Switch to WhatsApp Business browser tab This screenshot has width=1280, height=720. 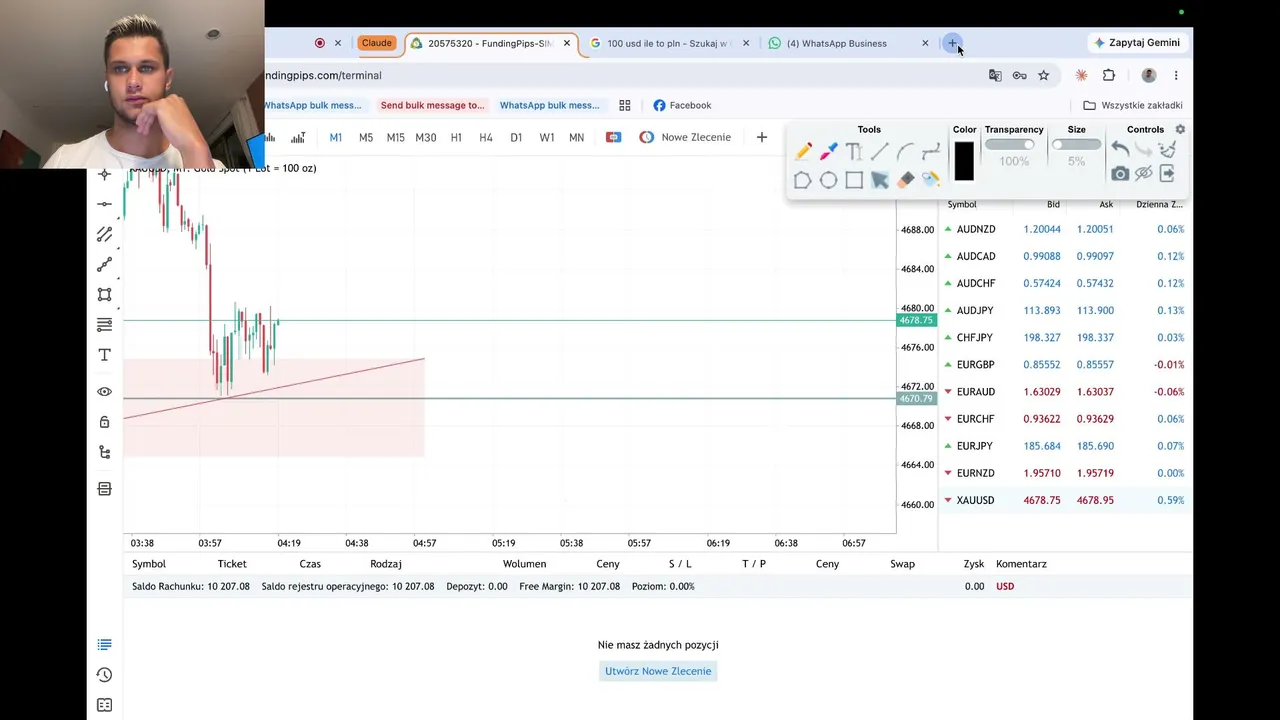pos(849,43)
